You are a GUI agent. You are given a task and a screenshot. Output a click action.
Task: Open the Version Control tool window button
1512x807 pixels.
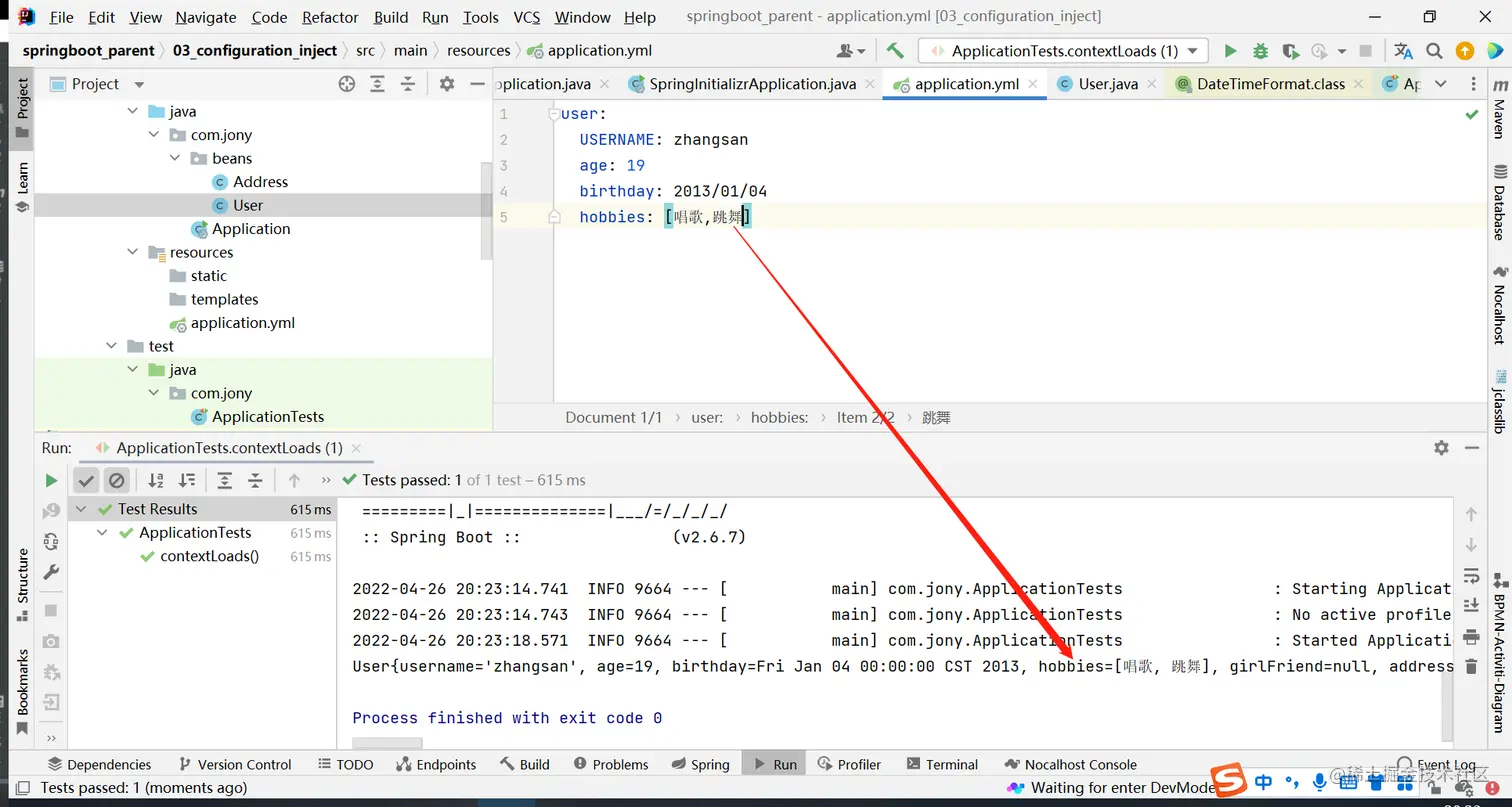click(x=235, y=764)
